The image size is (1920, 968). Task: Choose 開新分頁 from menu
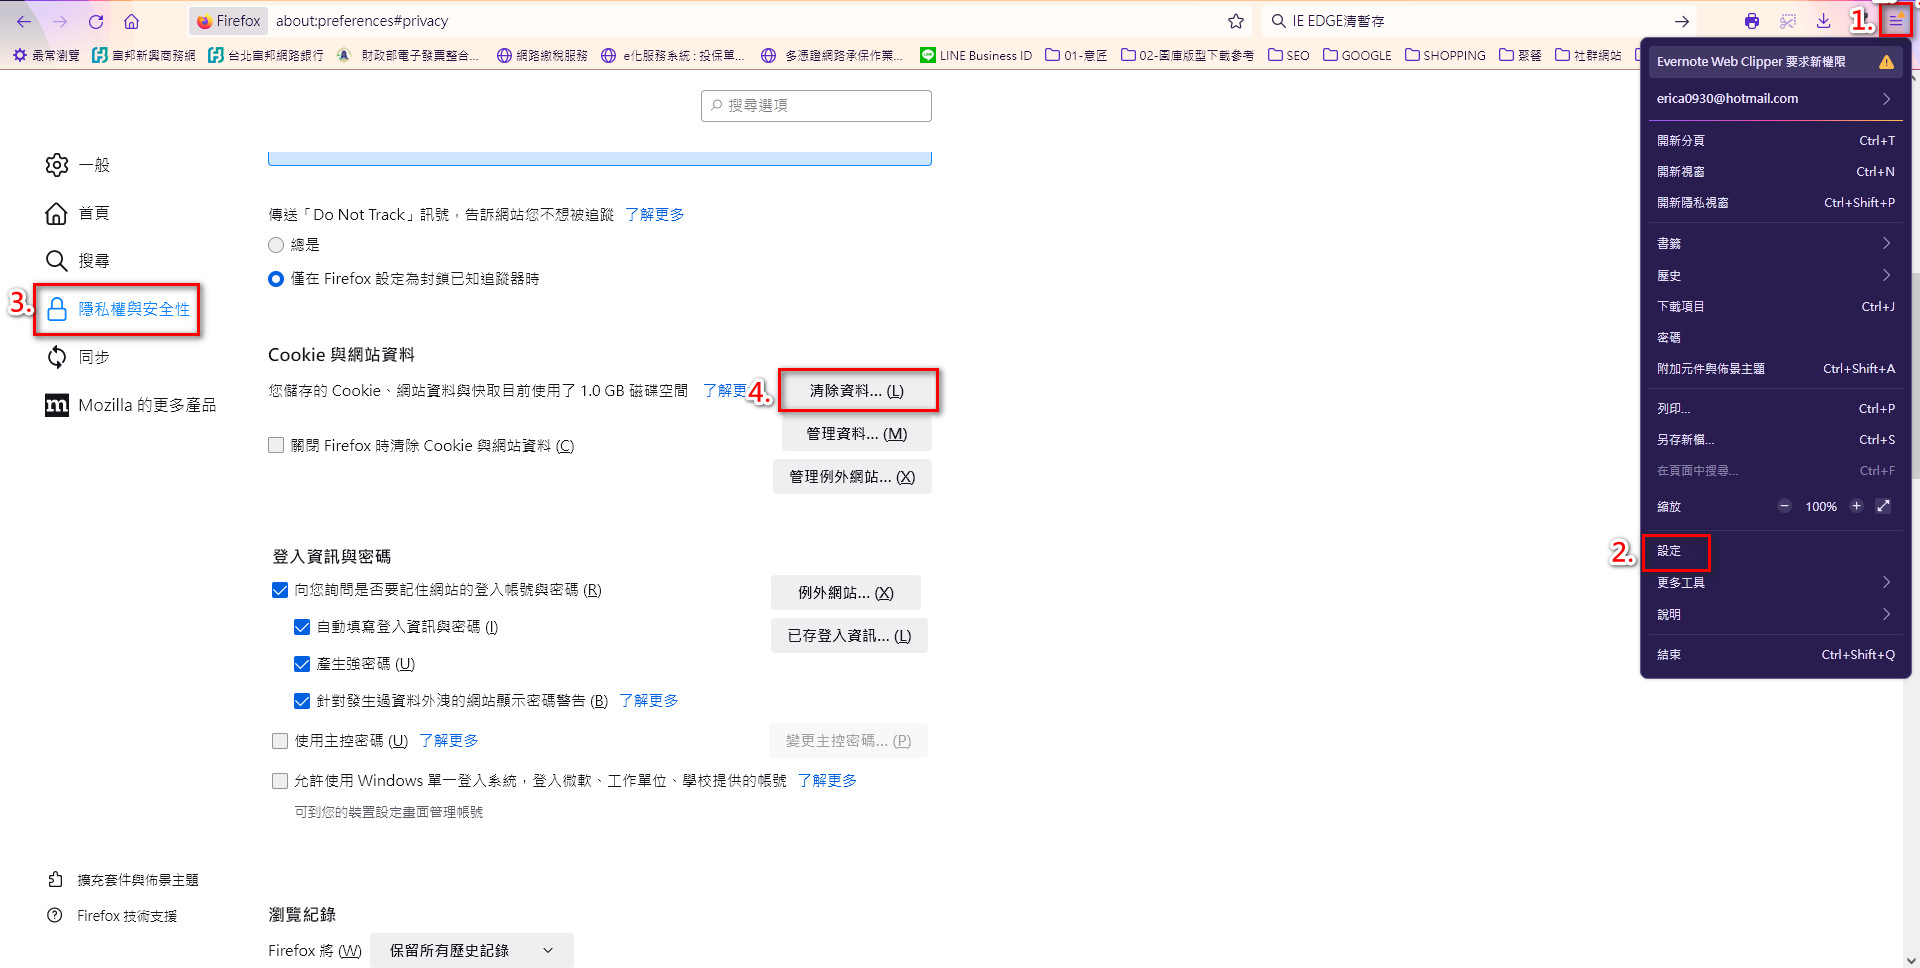point(1775,141)
